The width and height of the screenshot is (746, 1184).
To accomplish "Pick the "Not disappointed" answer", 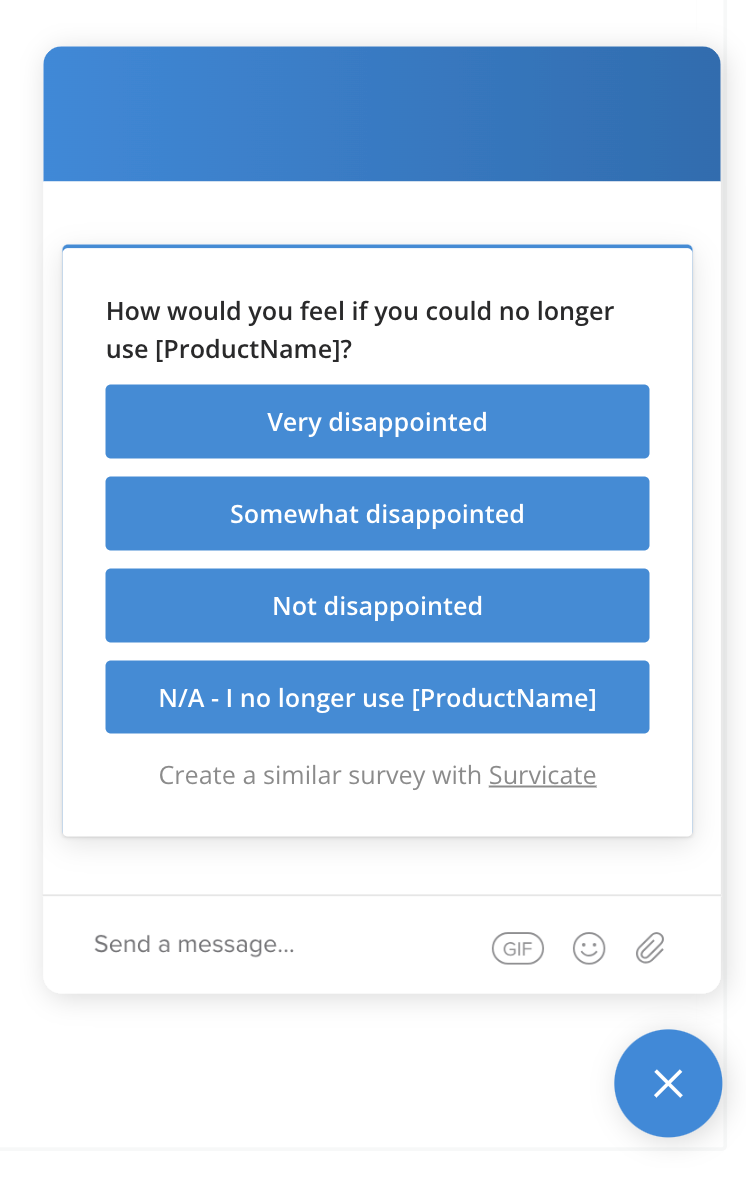I will tap(378, 606).
